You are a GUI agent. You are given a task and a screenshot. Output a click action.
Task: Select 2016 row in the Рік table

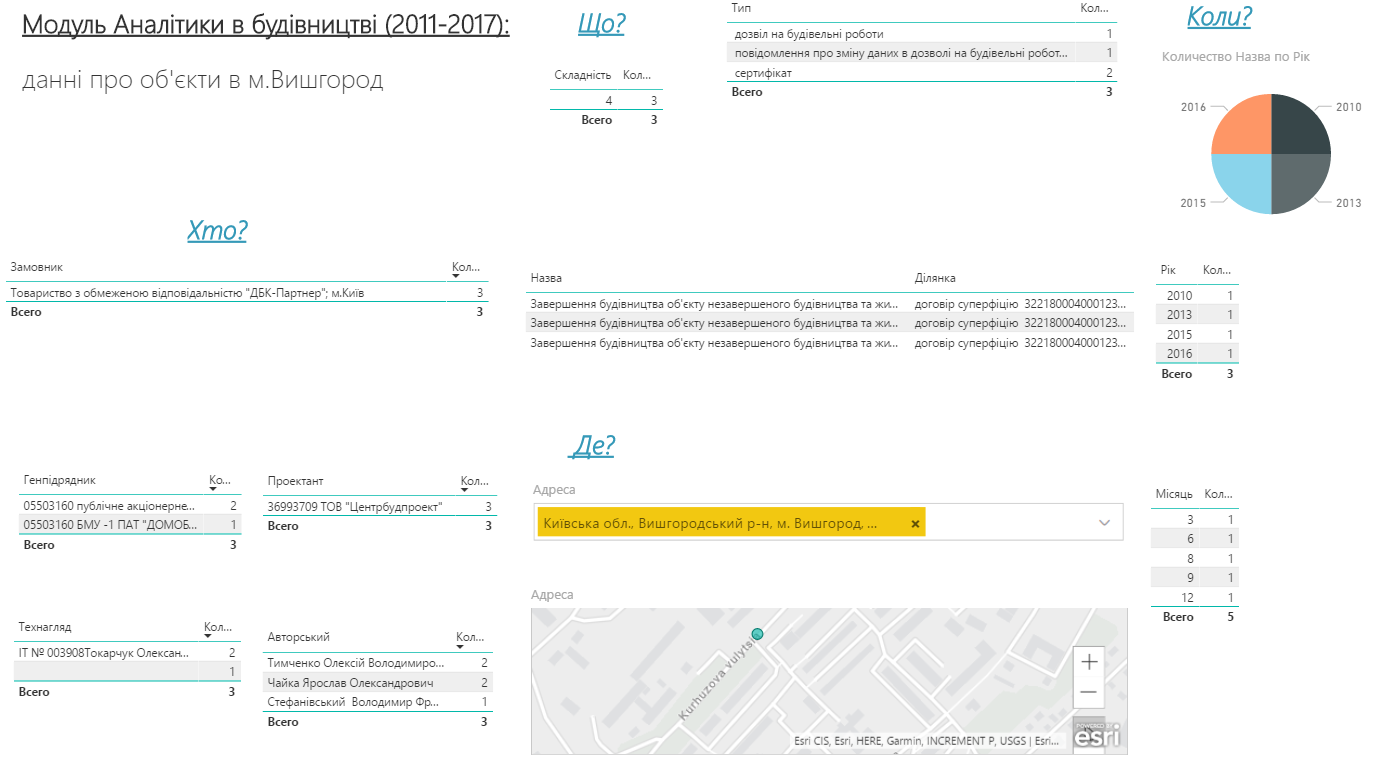click(x=1197, y=354)
